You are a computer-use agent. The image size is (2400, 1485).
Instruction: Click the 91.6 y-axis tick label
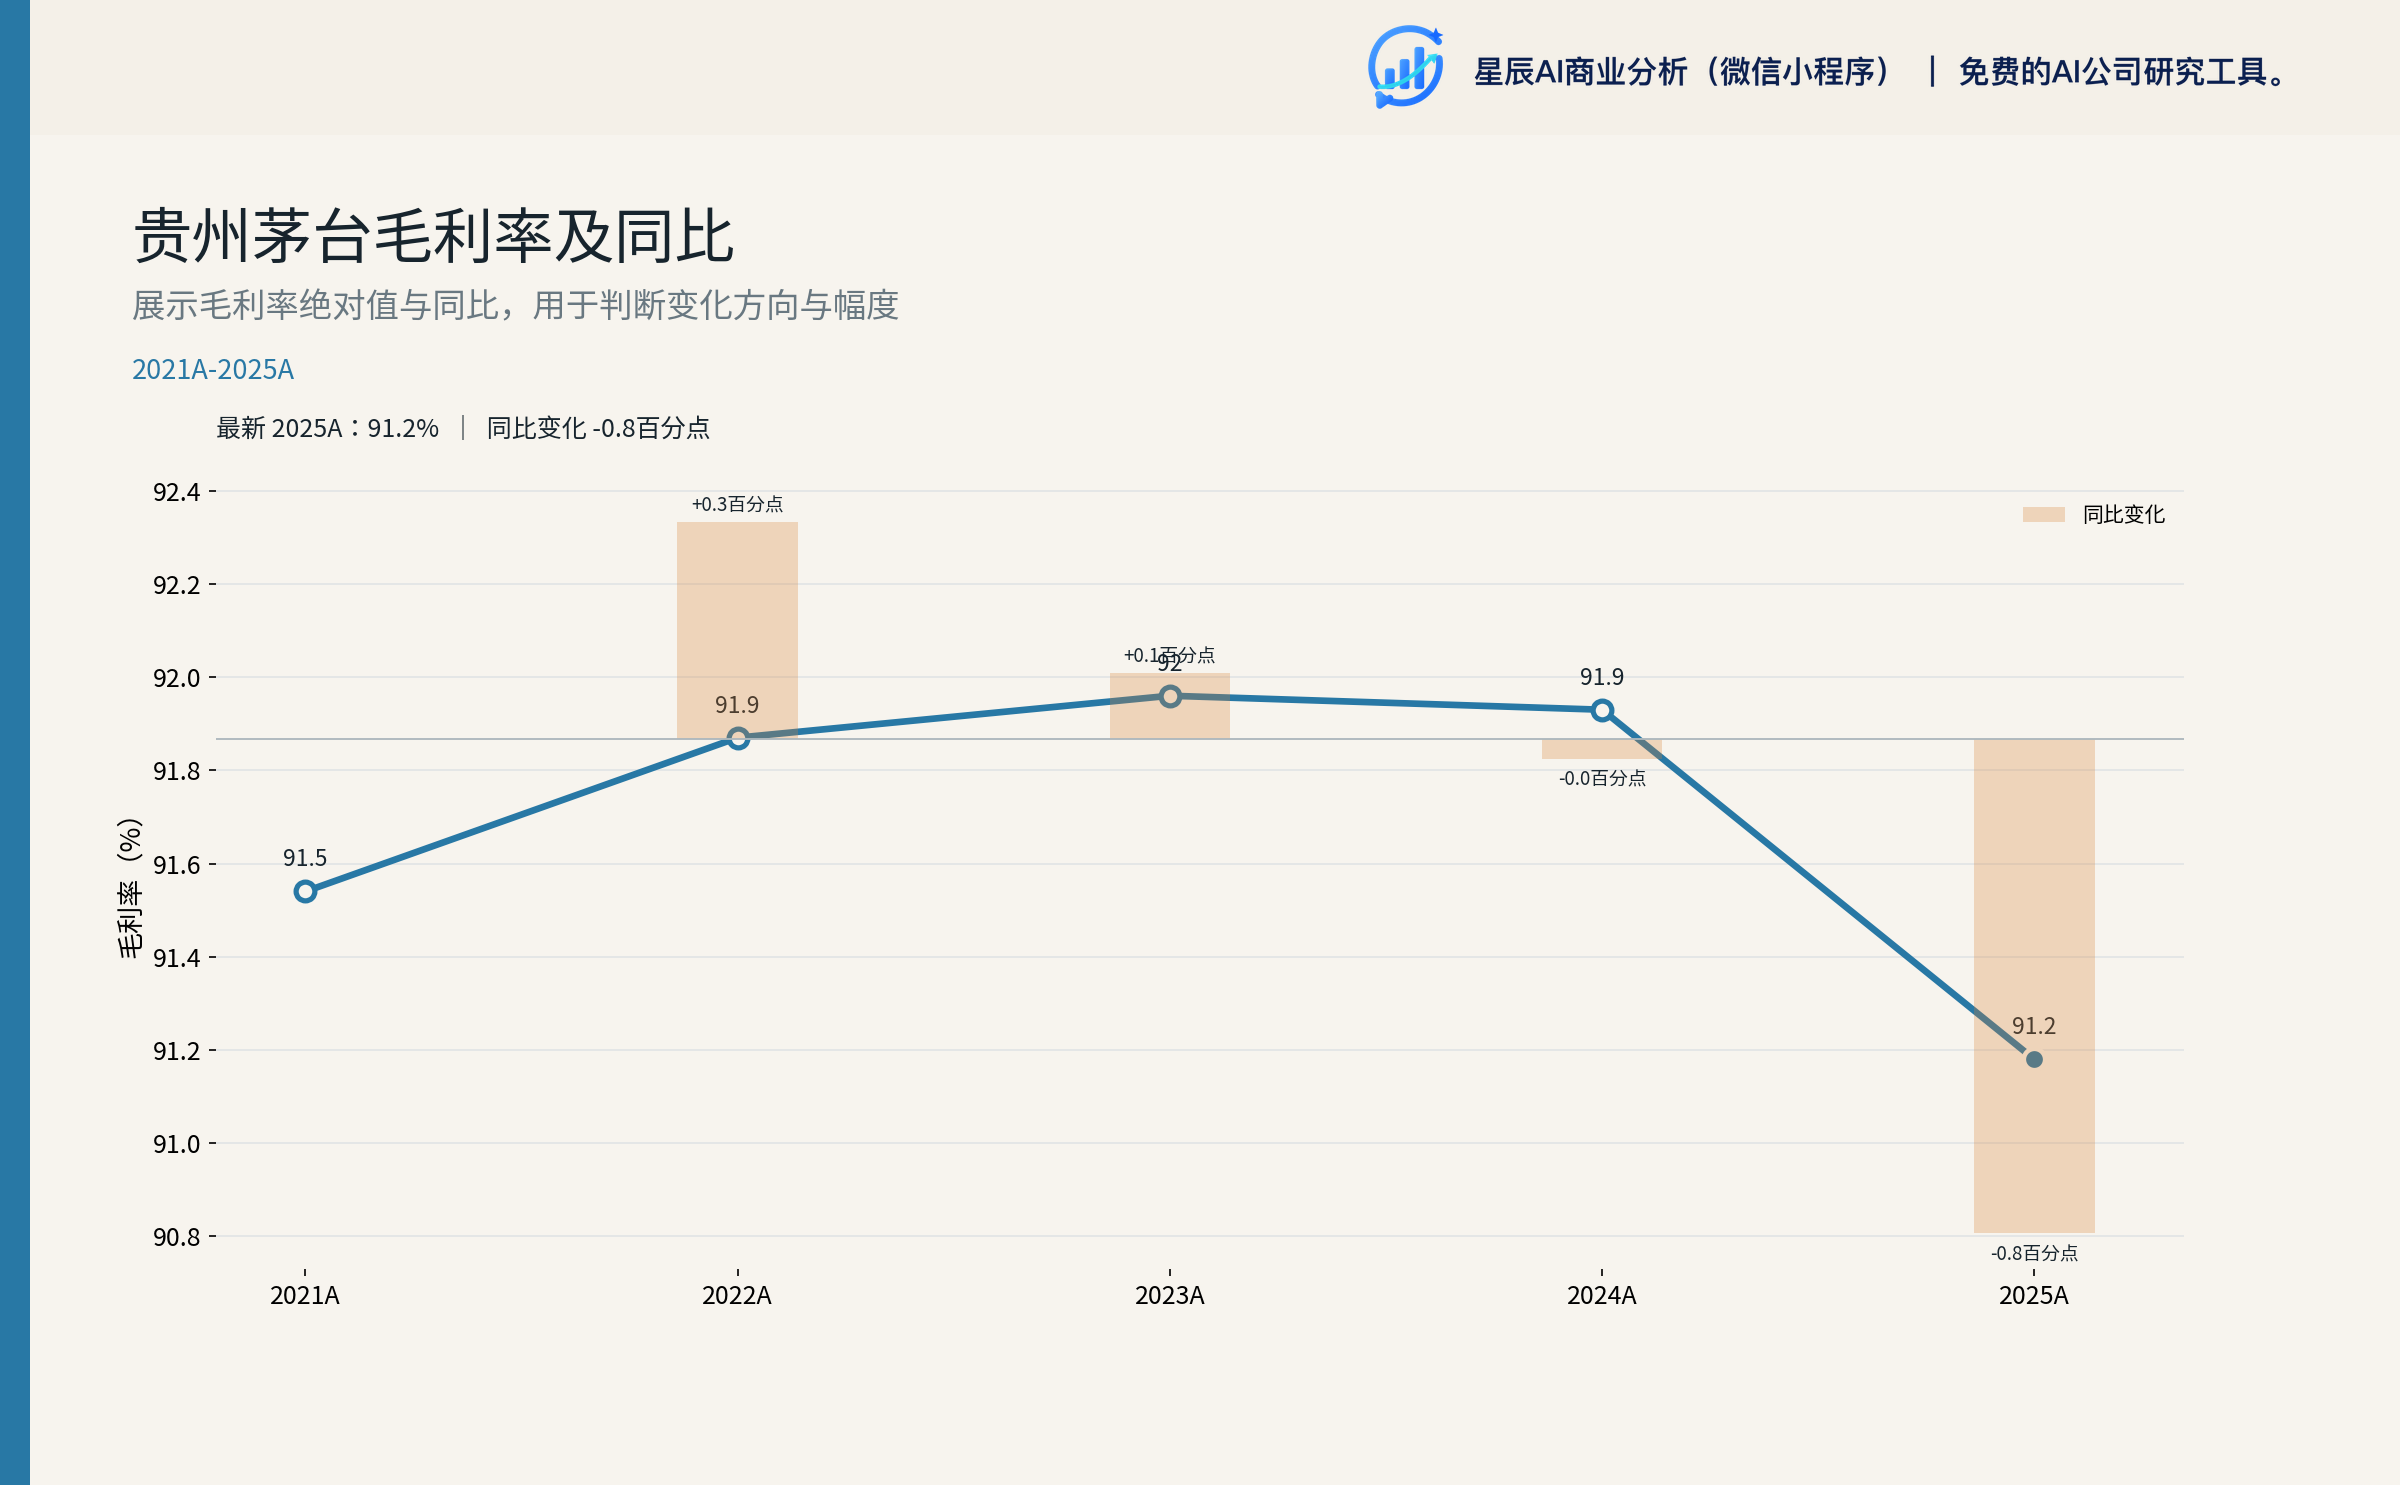pyautogui.click(x=177, y=865)
